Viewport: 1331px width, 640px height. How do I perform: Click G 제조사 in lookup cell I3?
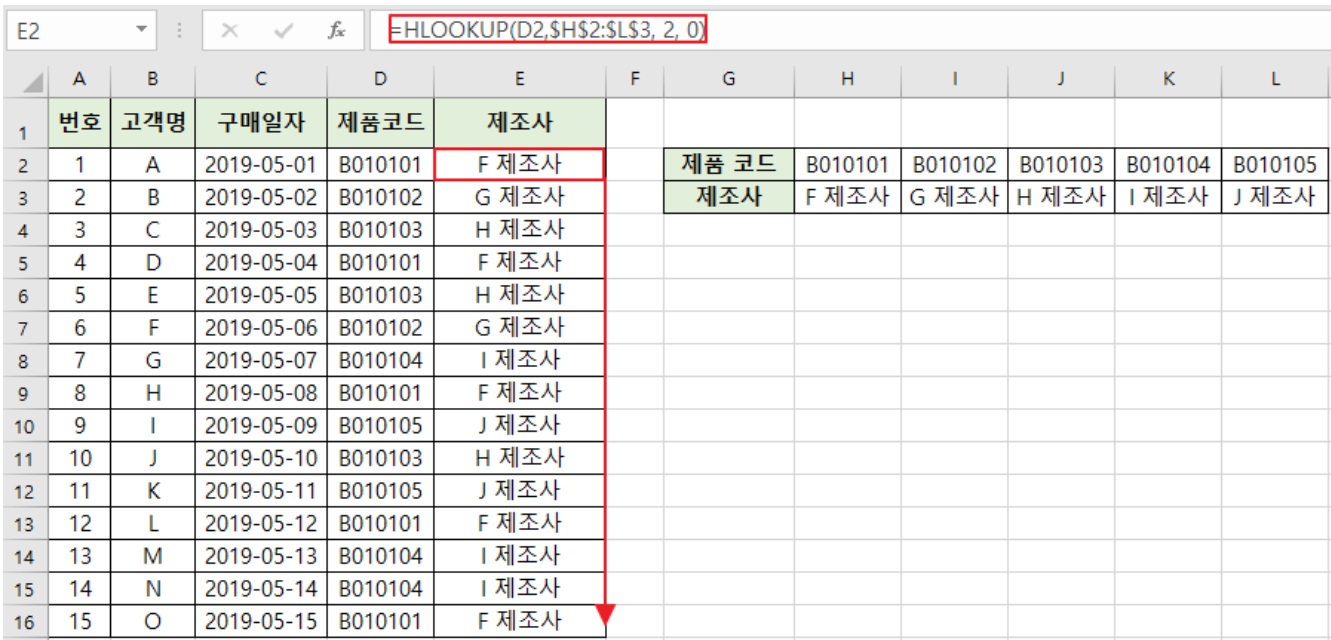click(x=955, y=197)
